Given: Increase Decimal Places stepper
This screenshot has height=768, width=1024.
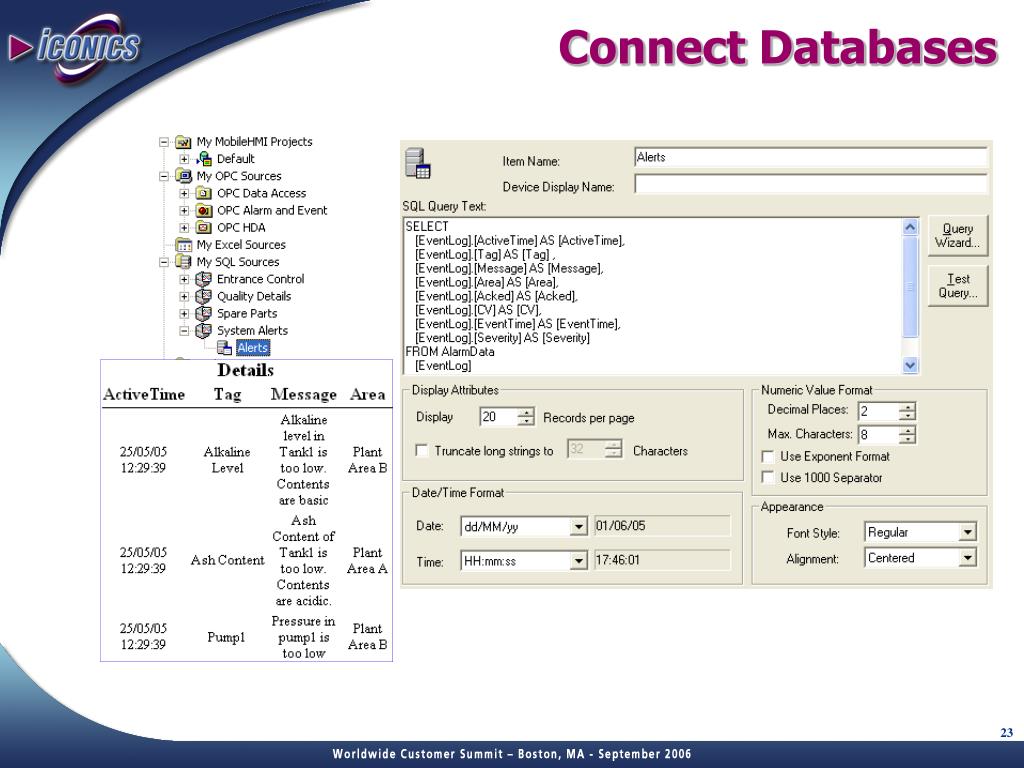Looking at the screenshot, I should tap(907, 407).
